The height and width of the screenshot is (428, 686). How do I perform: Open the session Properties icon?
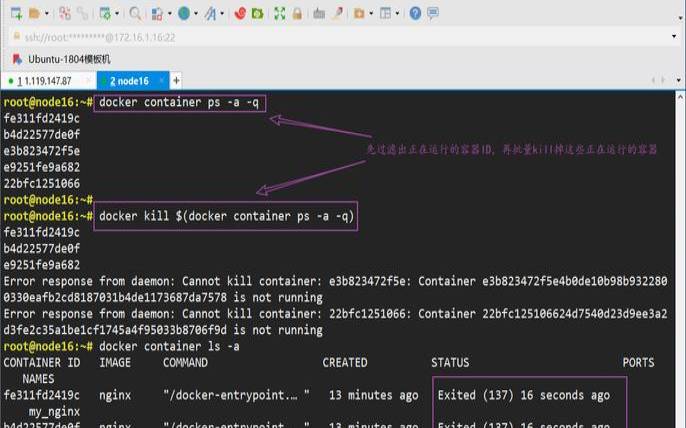105,14
